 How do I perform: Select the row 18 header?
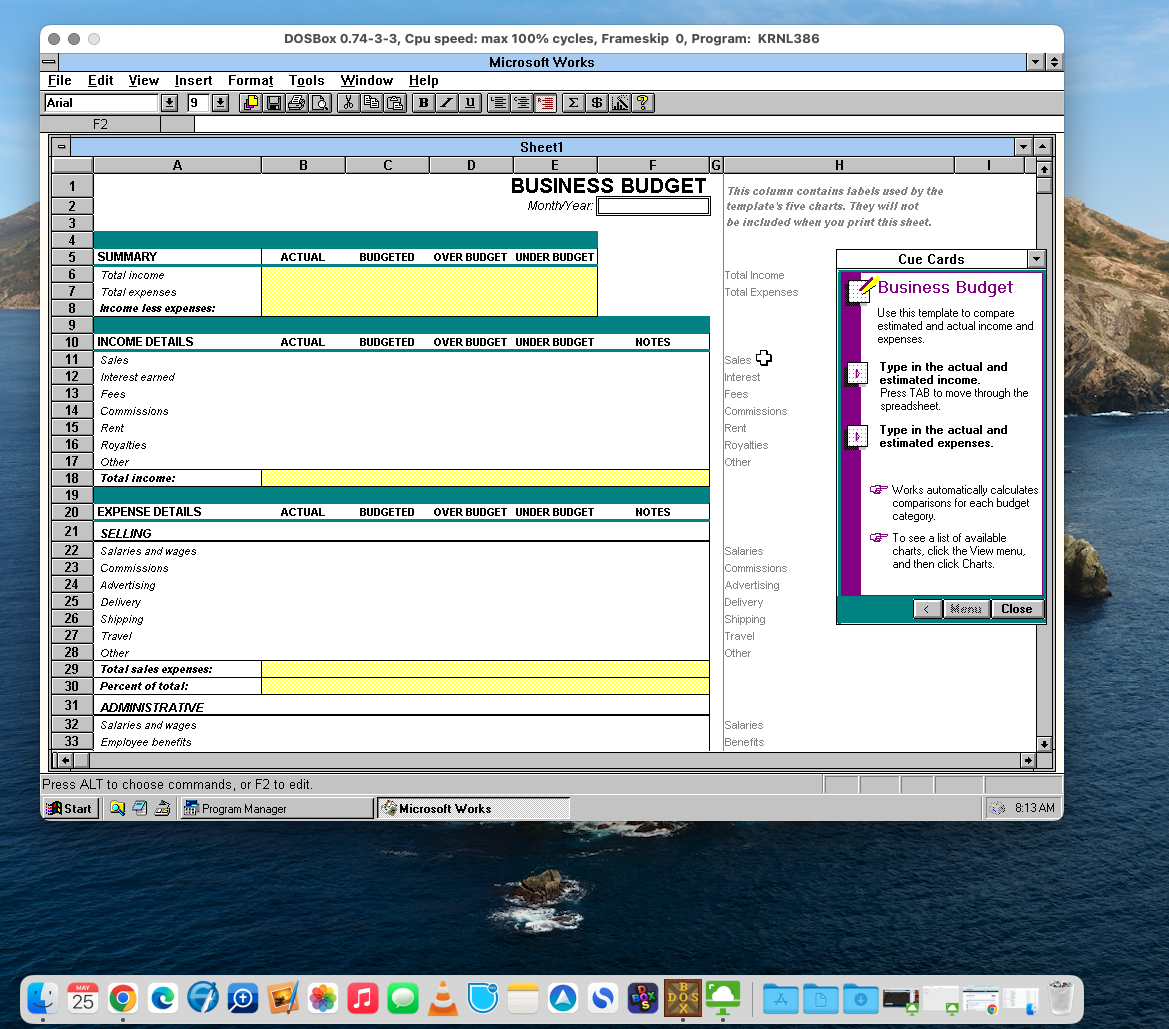click(72, 479)
